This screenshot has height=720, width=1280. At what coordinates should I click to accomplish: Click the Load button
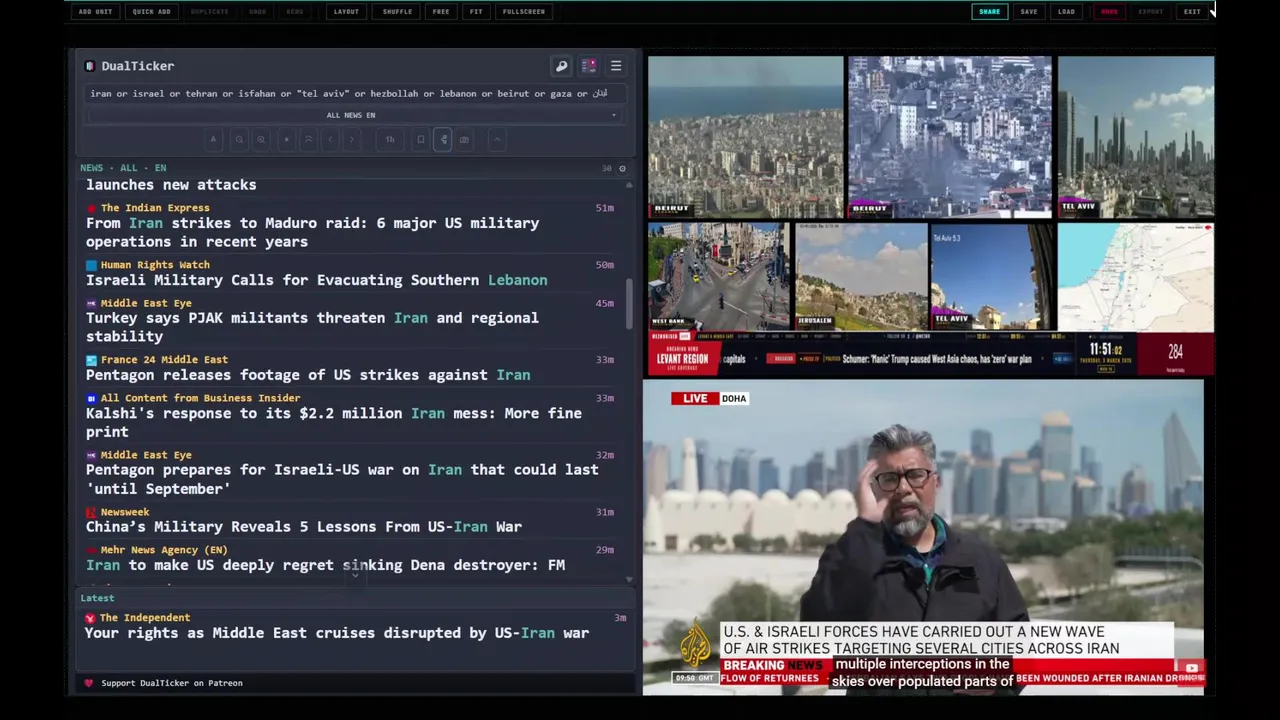[x=1066, y=12]
